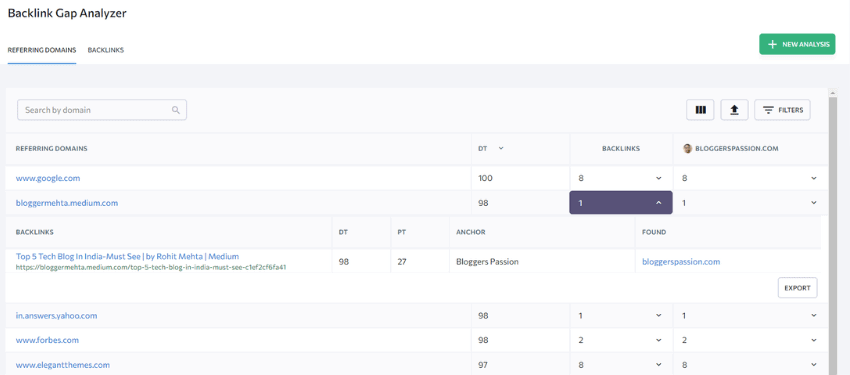Click the Export button
Screen dimensions: 850x375
pos(797,288)
